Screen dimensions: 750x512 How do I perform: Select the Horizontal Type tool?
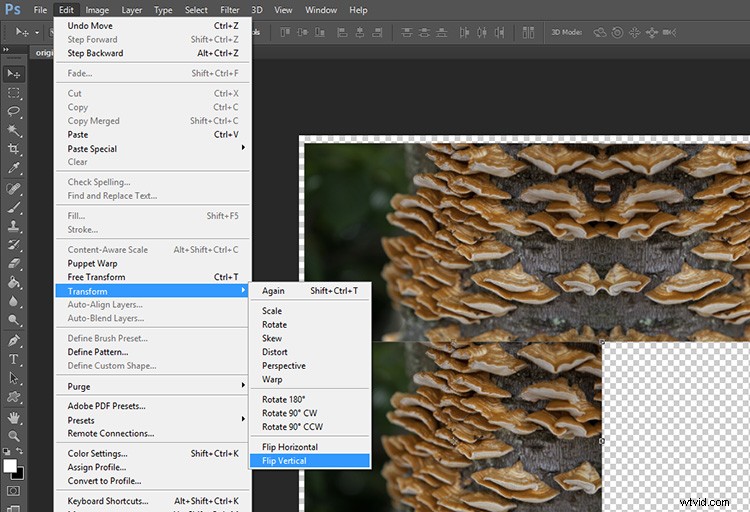[x=13, y=359]
